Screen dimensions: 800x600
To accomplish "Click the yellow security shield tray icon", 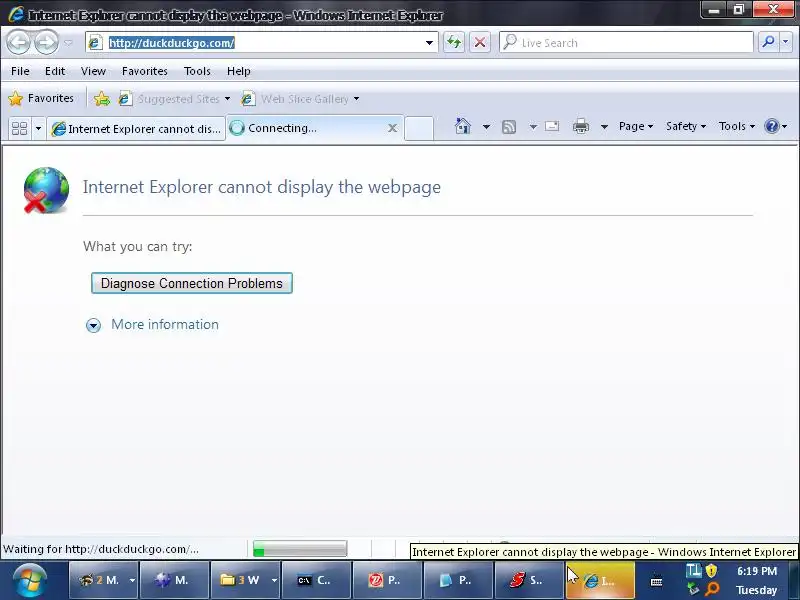I will pos(711,570).
